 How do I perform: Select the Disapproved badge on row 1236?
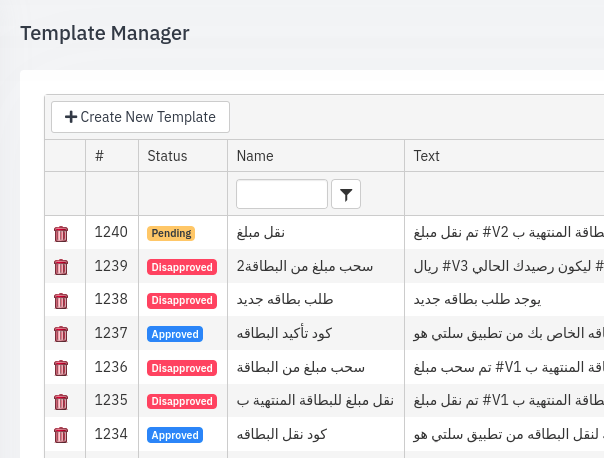pos(182,368)
